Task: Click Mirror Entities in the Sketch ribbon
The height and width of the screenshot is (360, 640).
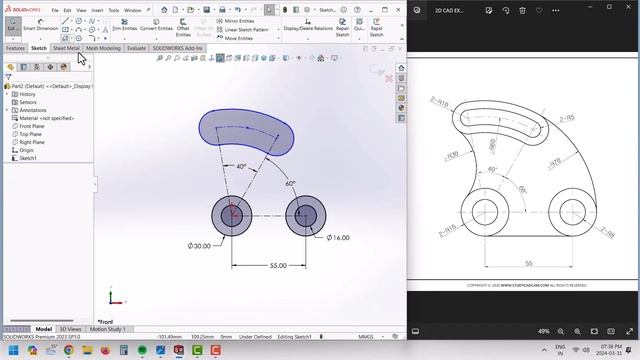Action: pos(236,21)
